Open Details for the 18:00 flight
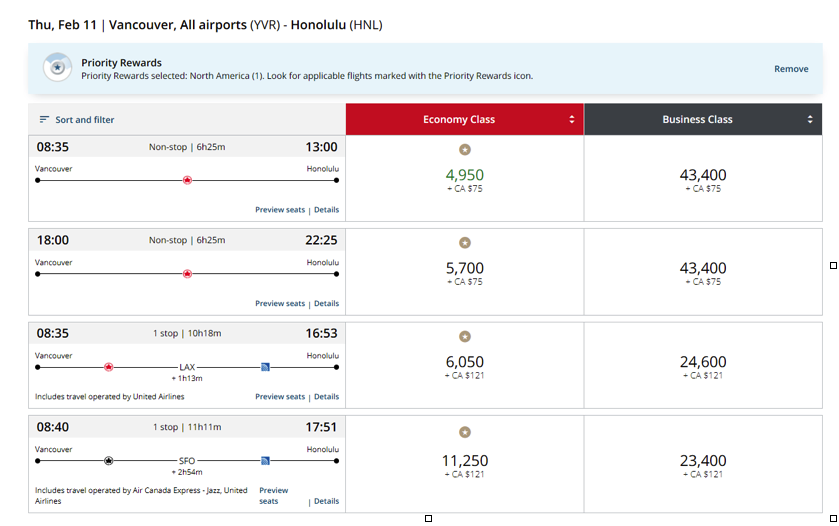This screenshot has width=839, height=526. pos(326,303)
